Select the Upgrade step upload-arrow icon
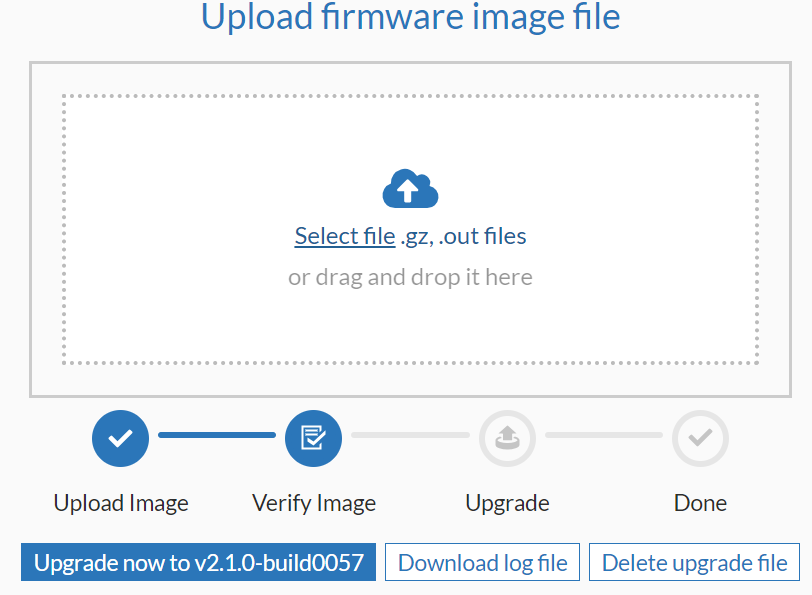The image size is (812, 595). (506, 438)
